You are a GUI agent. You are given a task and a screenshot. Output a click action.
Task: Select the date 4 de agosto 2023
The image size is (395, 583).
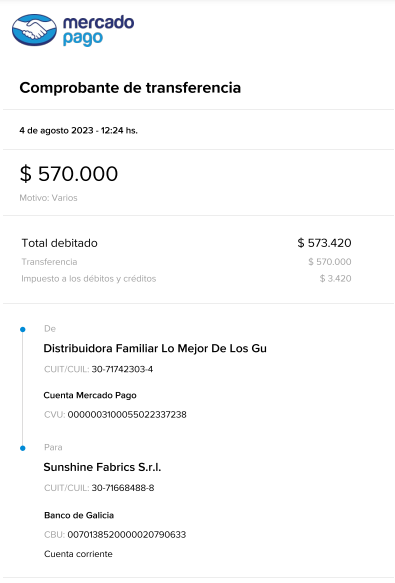tap(56, 131)
